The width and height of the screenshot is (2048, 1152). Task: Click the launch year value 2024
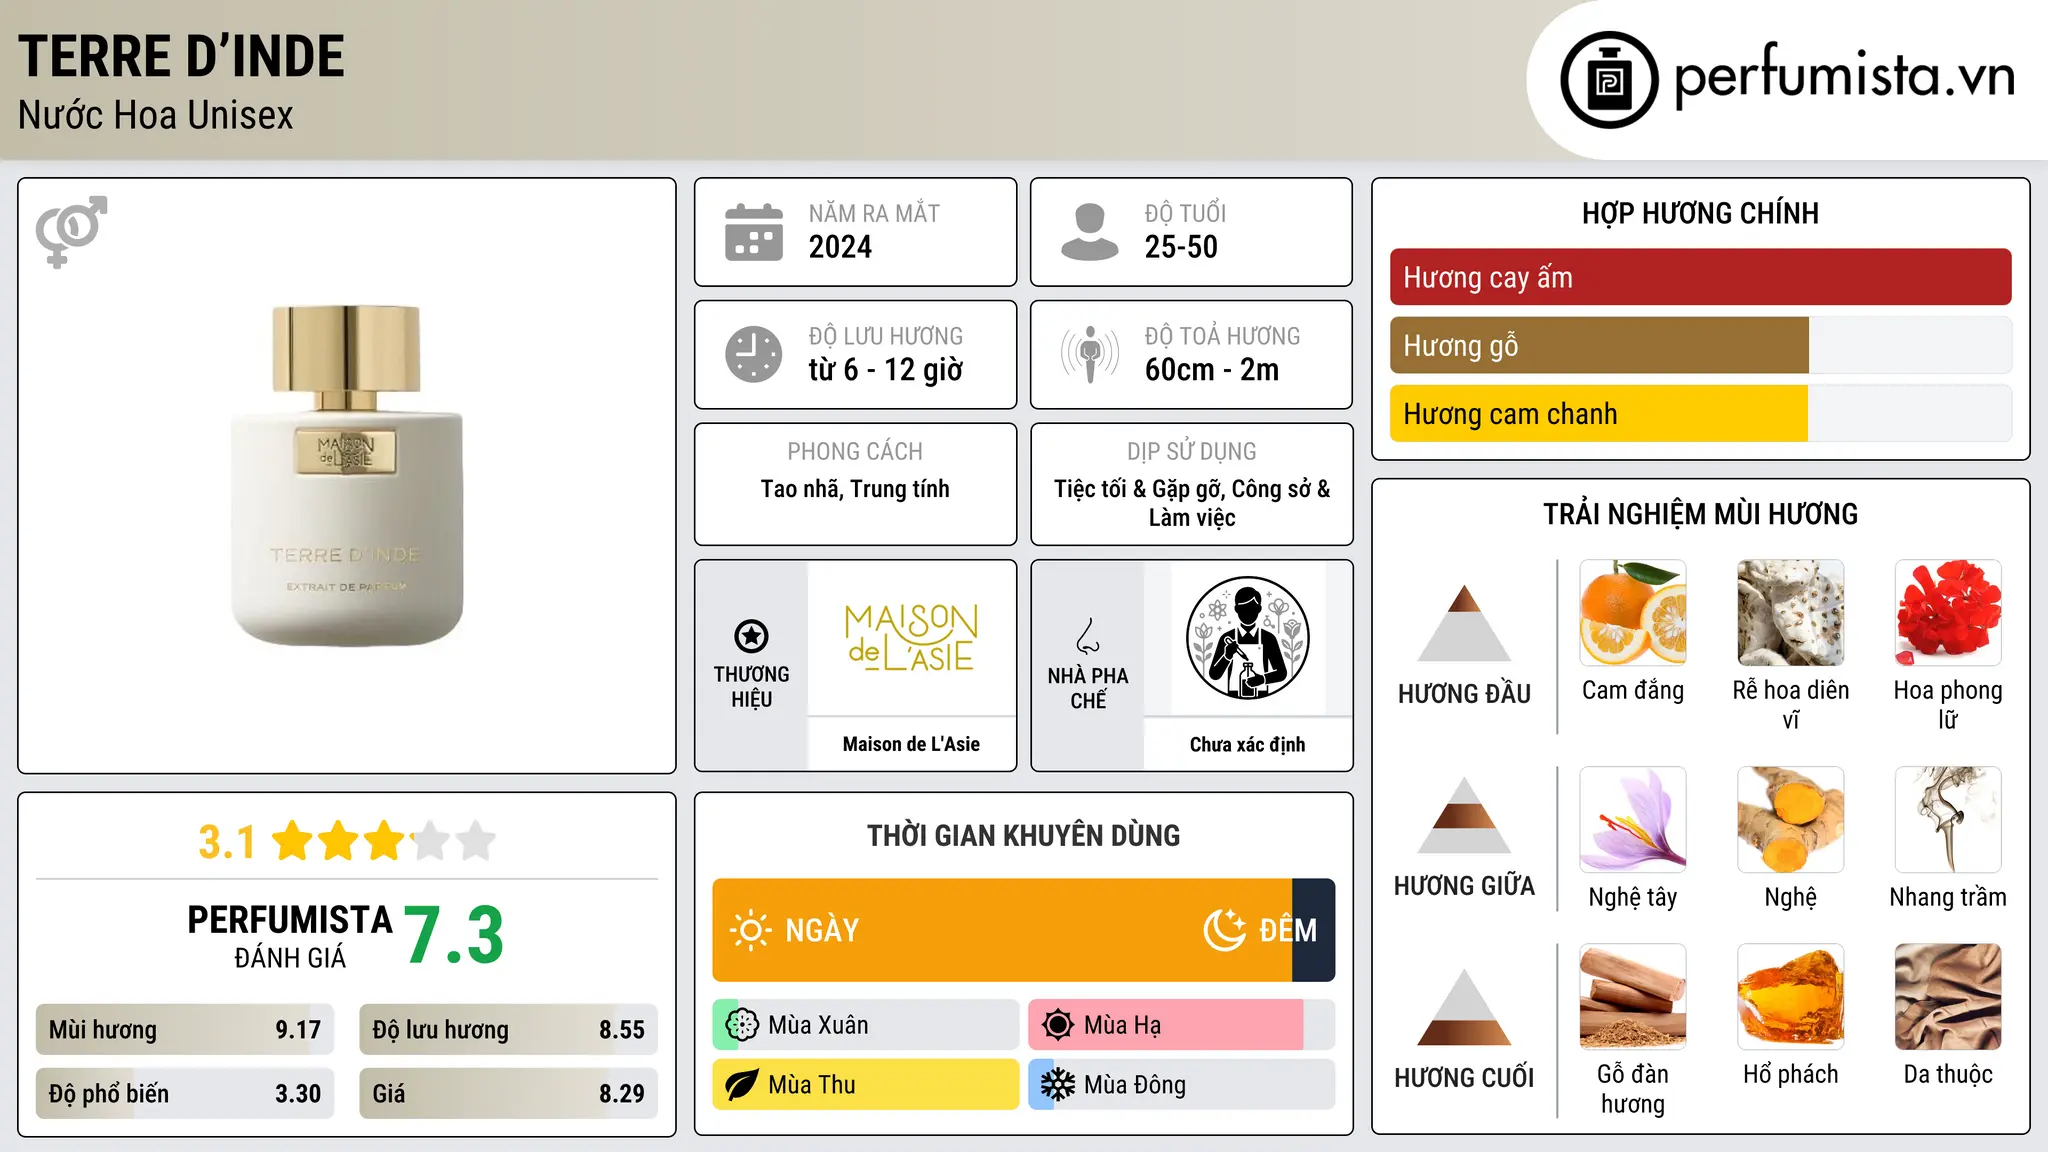840,247
